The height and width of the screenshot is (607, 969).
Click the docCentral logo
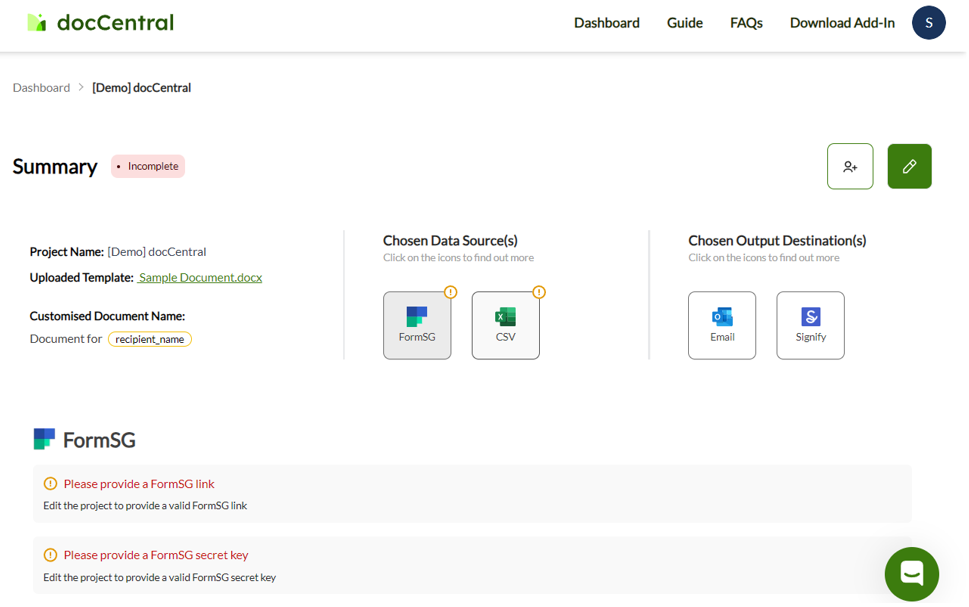coord(100,22)
